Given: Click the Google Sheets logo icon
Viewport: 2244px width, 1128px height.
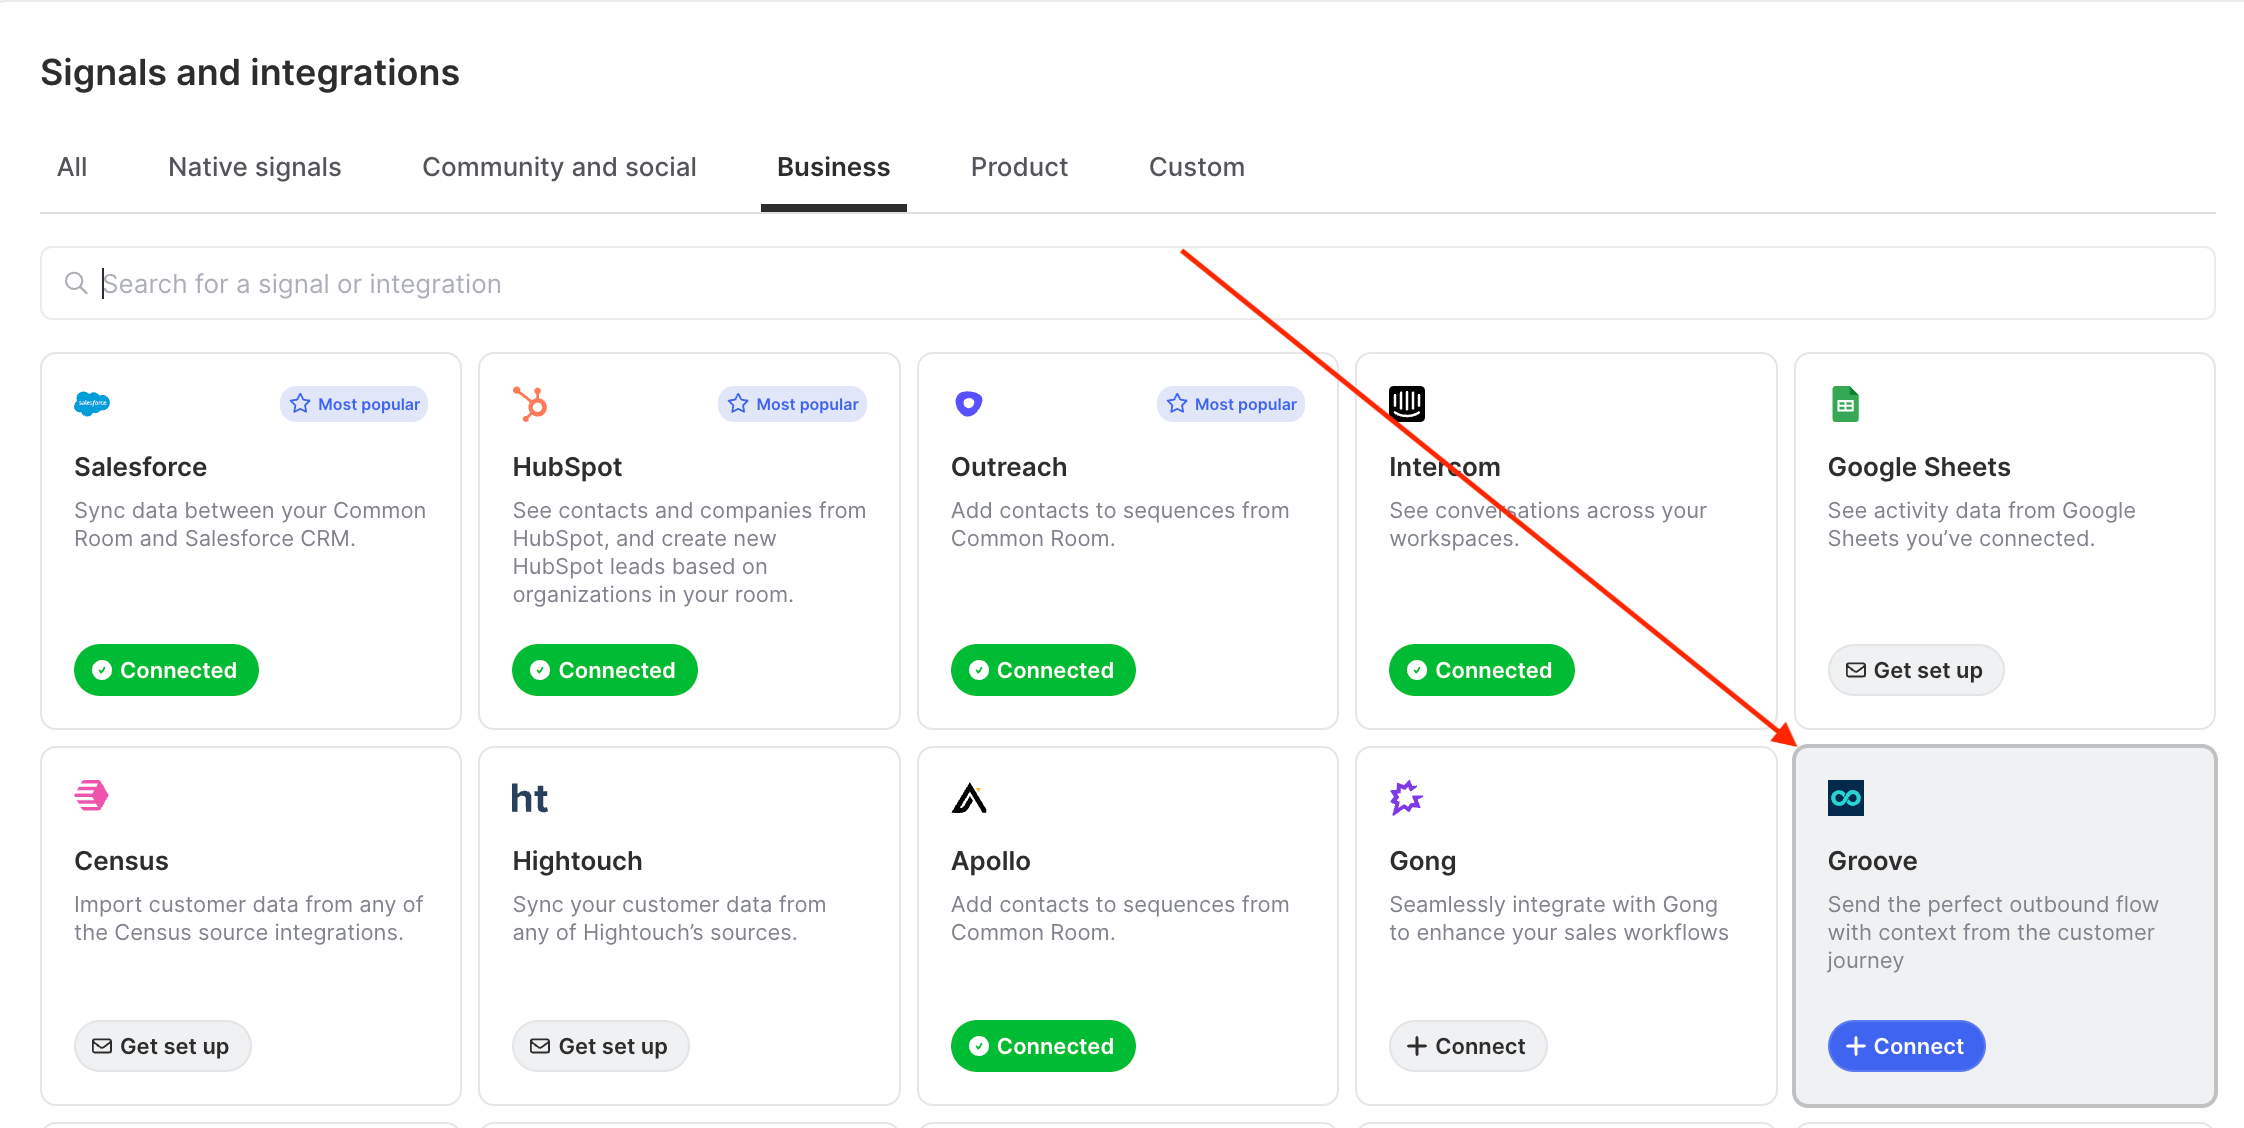Looking at the screenshot, I should [1845, 404].
